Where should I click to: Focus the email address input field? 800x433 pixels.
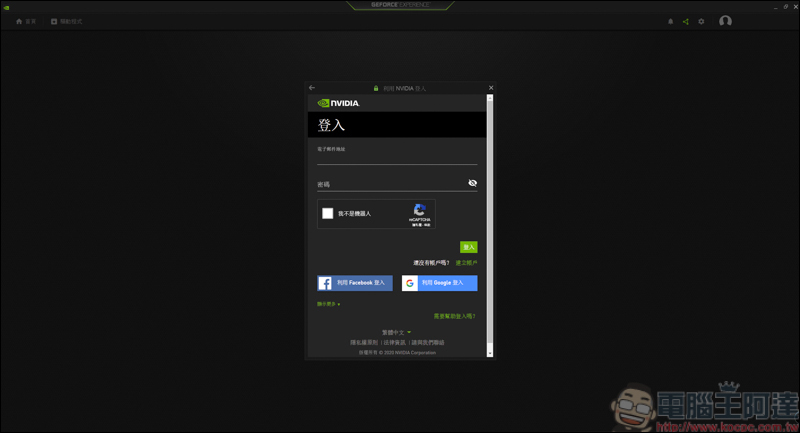click(x=397, y=159)
